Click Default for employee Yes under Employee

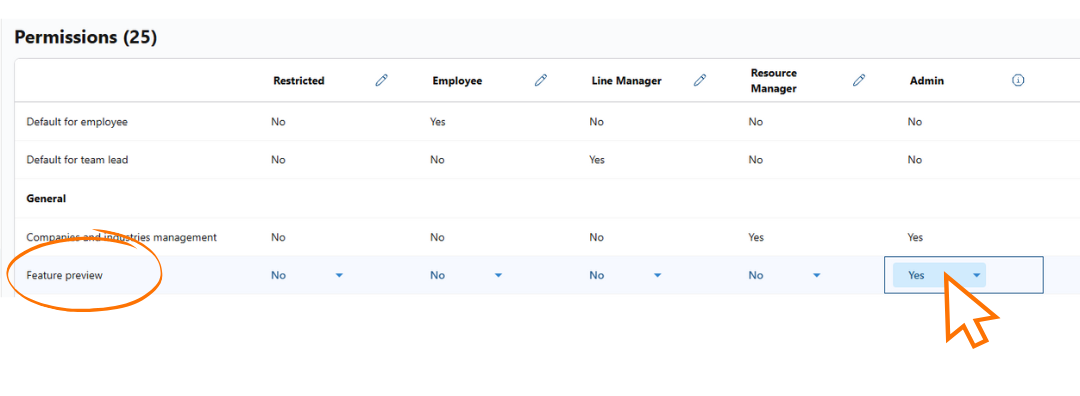[438, 122]
